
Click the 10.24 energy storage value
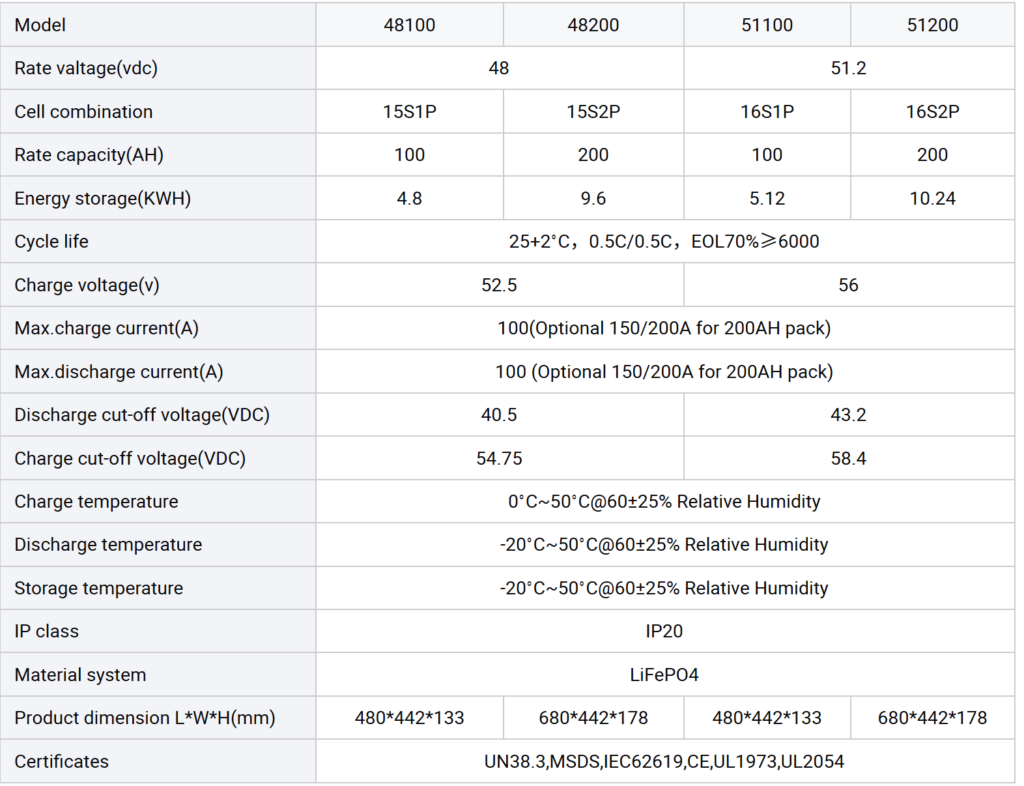coord(932,198)
